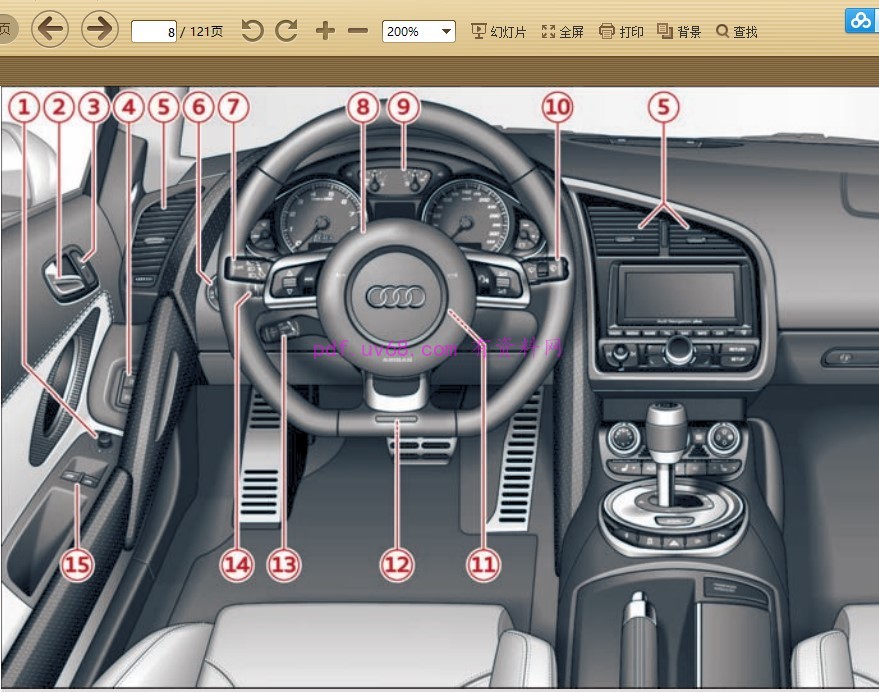879x692 pixels.
Task: Go to the next page arrow
Action: (99, 30)
